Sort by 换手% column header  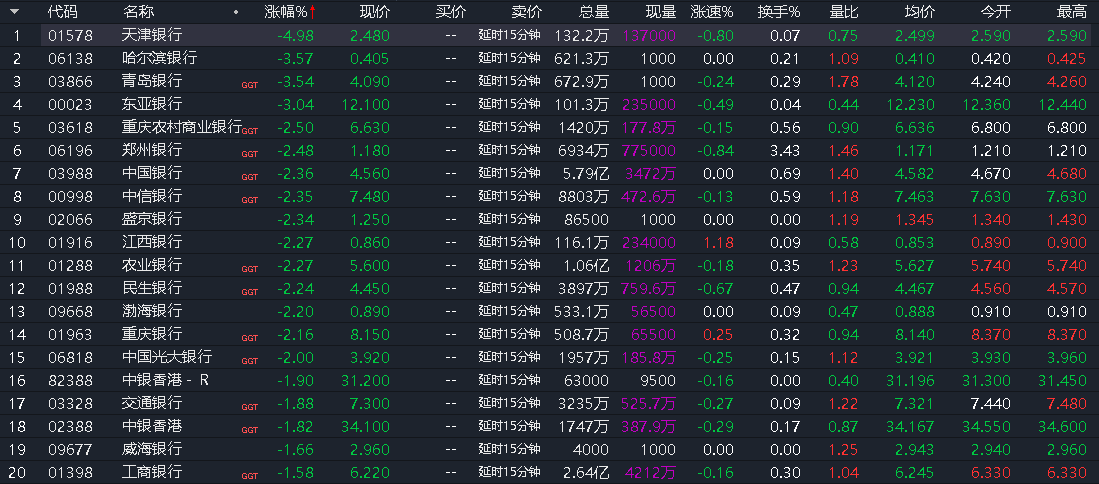[x=778, y=12]
